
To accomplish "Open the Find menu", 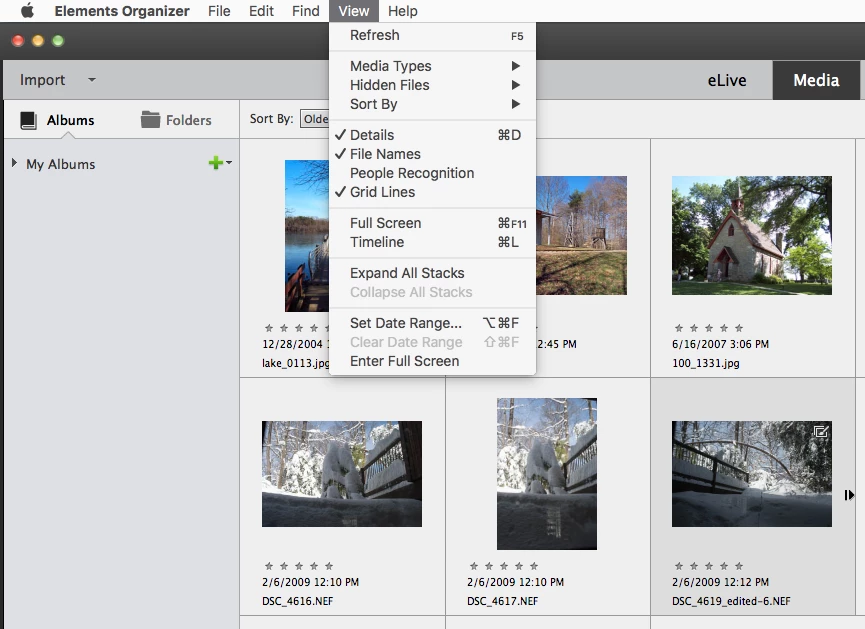I will pos(306,11).
